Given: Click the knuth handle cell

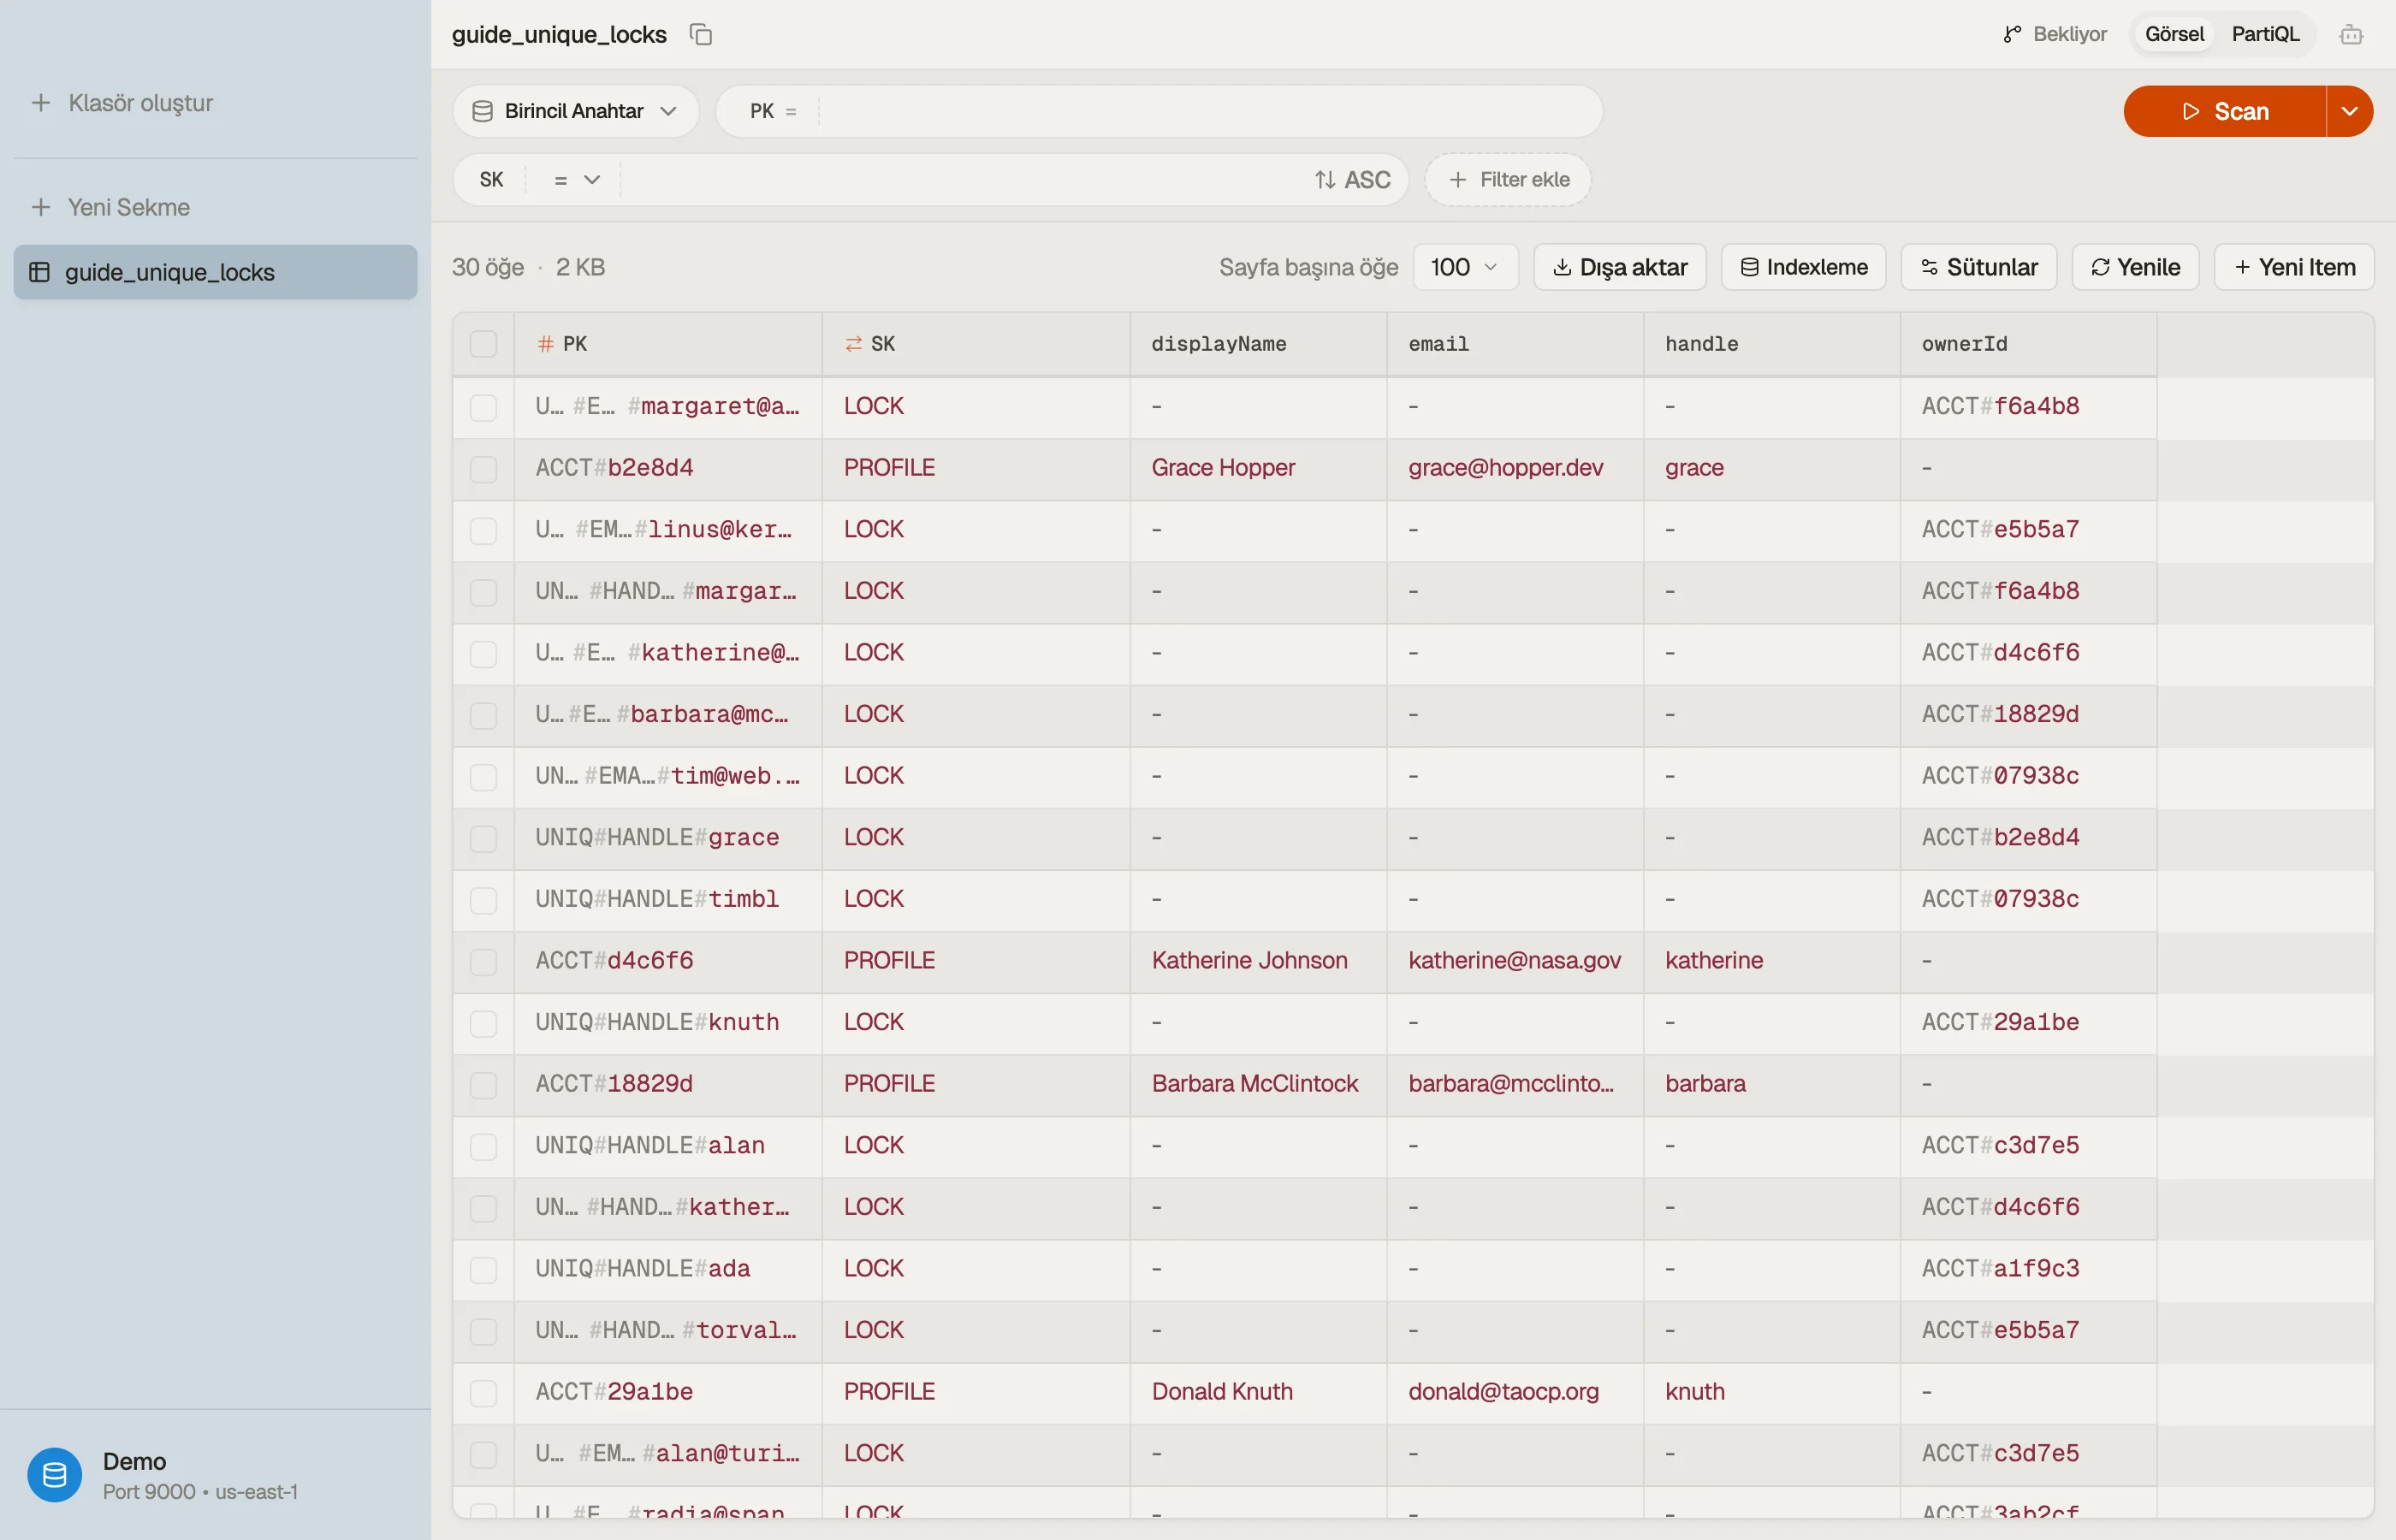Looking at the screenshot, I should [x=1771, y=1392].
